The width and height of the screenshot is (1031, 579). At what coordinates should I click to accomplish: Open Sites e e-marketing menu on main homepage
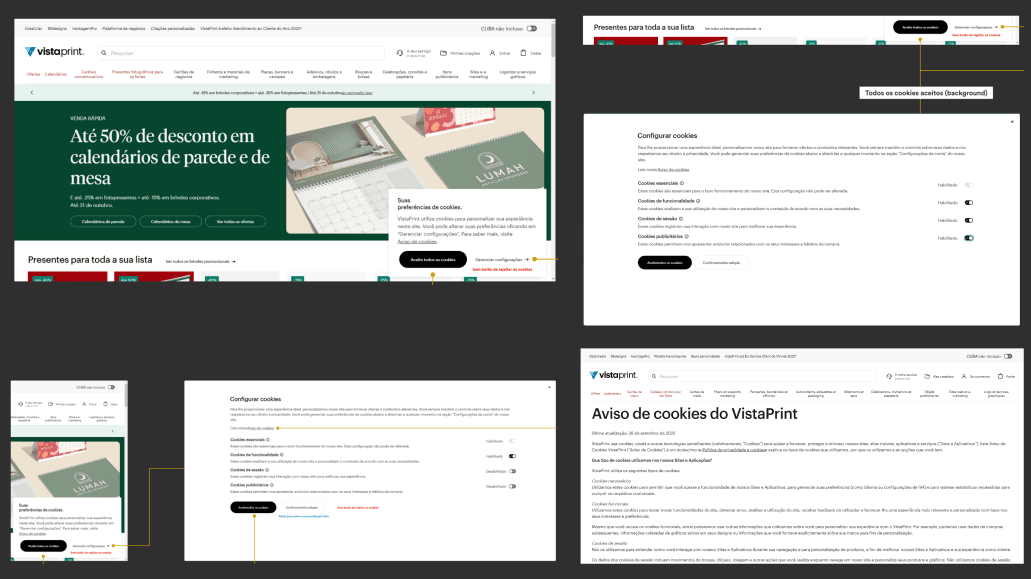coord(478,74)
